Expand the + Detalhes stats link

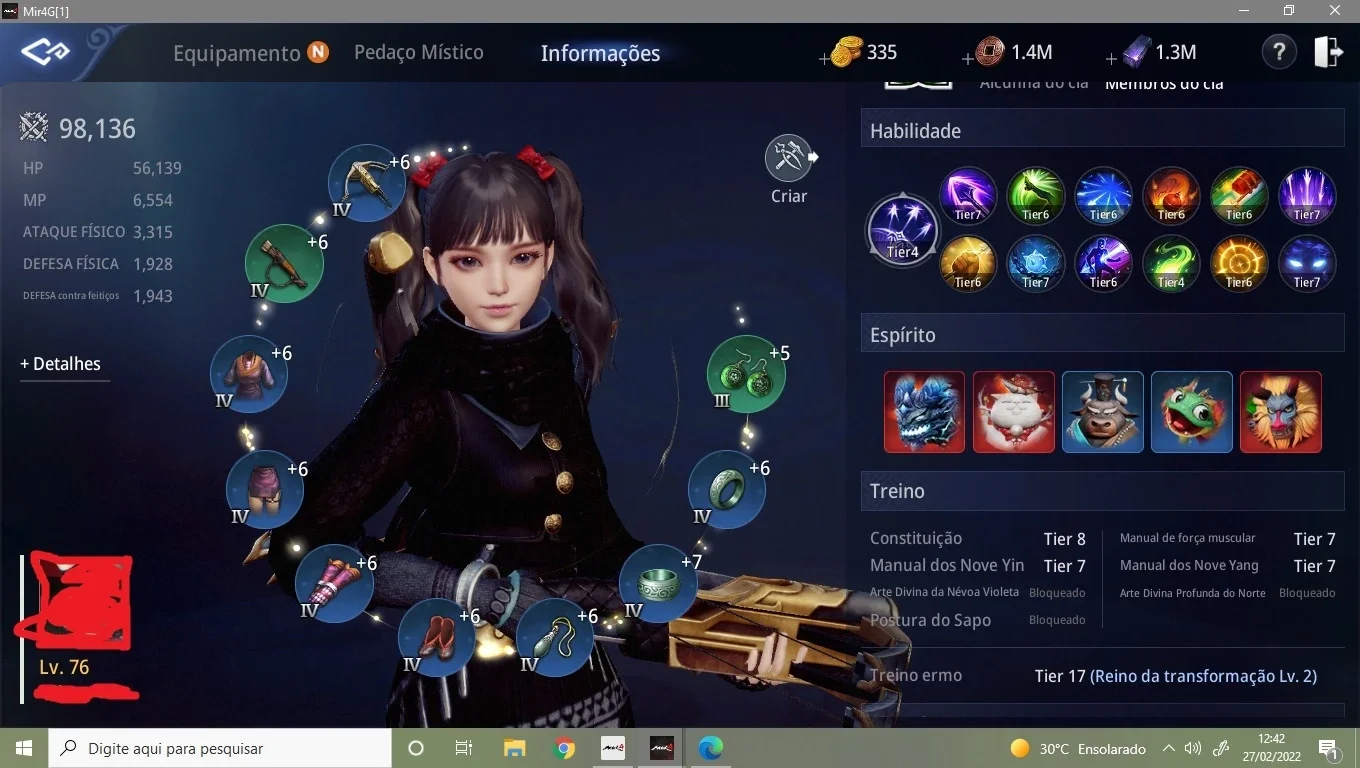(61, 364)
